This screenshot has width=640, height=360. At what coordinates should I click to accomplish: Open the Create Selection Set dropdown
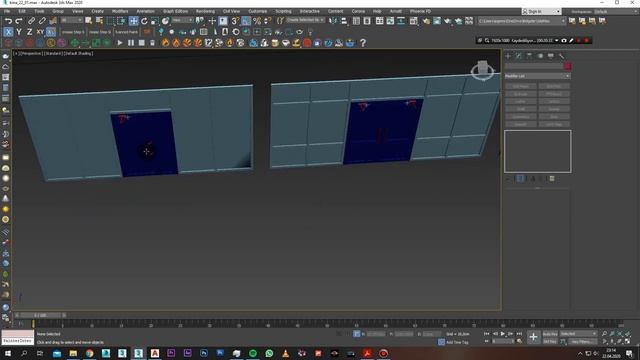click(x=305, y=20)
